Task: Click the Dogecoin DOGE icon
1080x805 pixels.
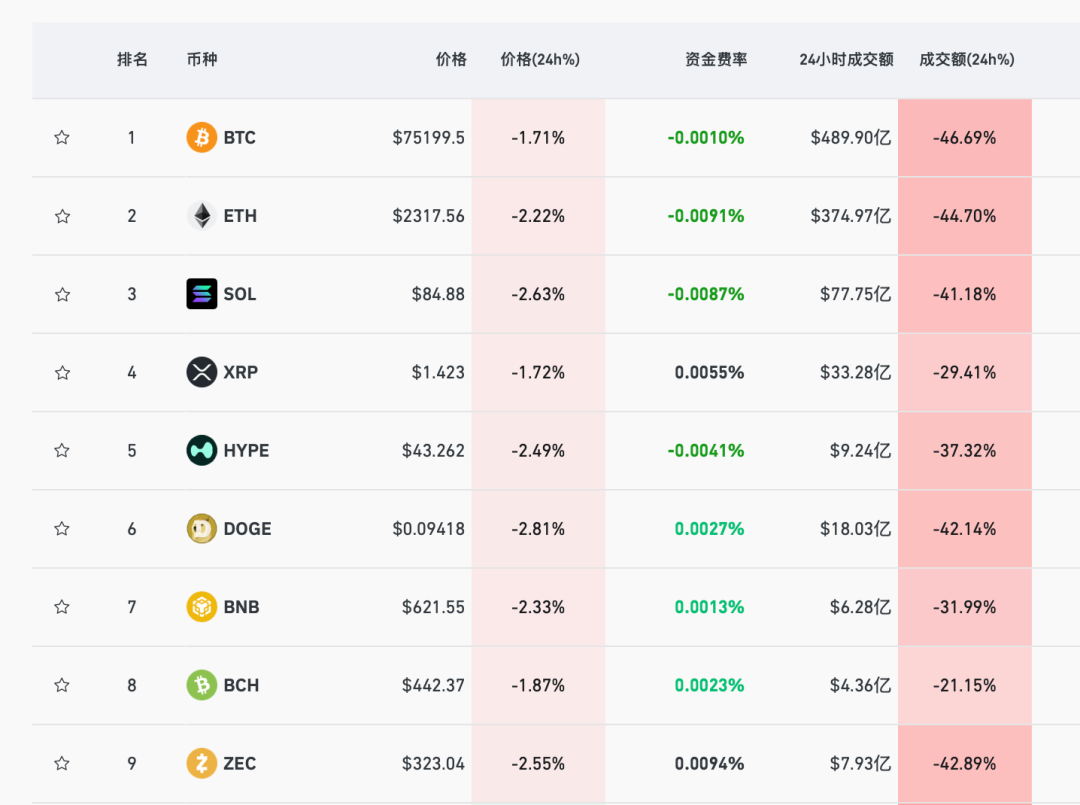Action: [x=201, y=529]
